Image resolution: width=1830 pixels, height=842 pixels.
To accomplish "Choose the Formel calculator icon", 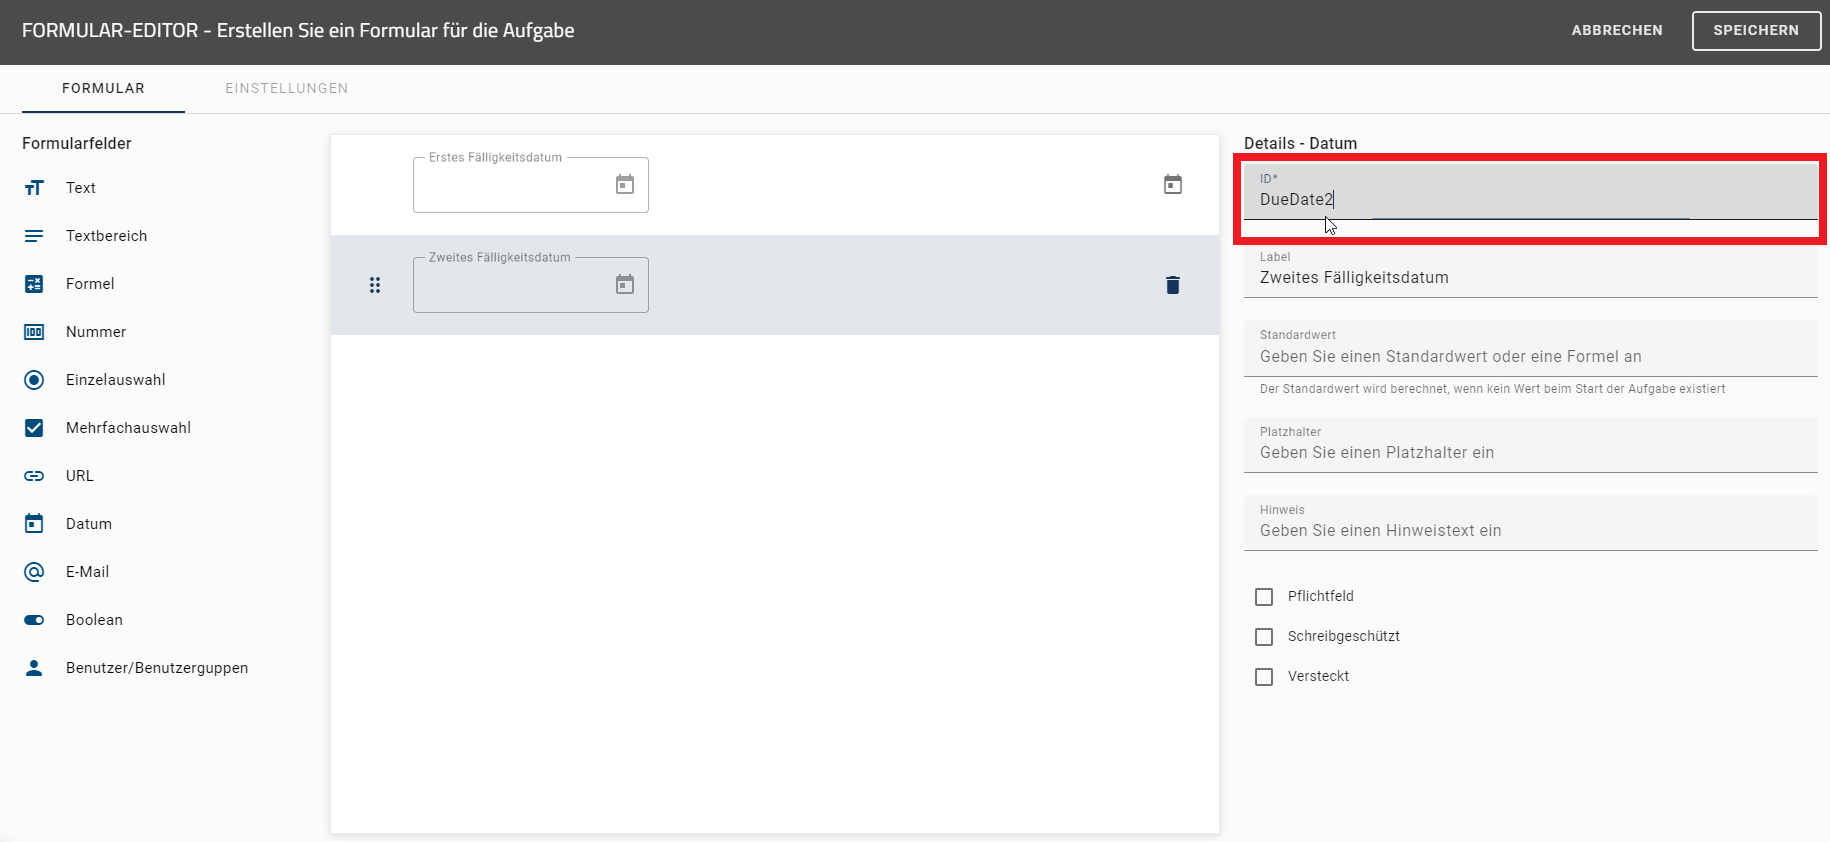I will 34,284.
